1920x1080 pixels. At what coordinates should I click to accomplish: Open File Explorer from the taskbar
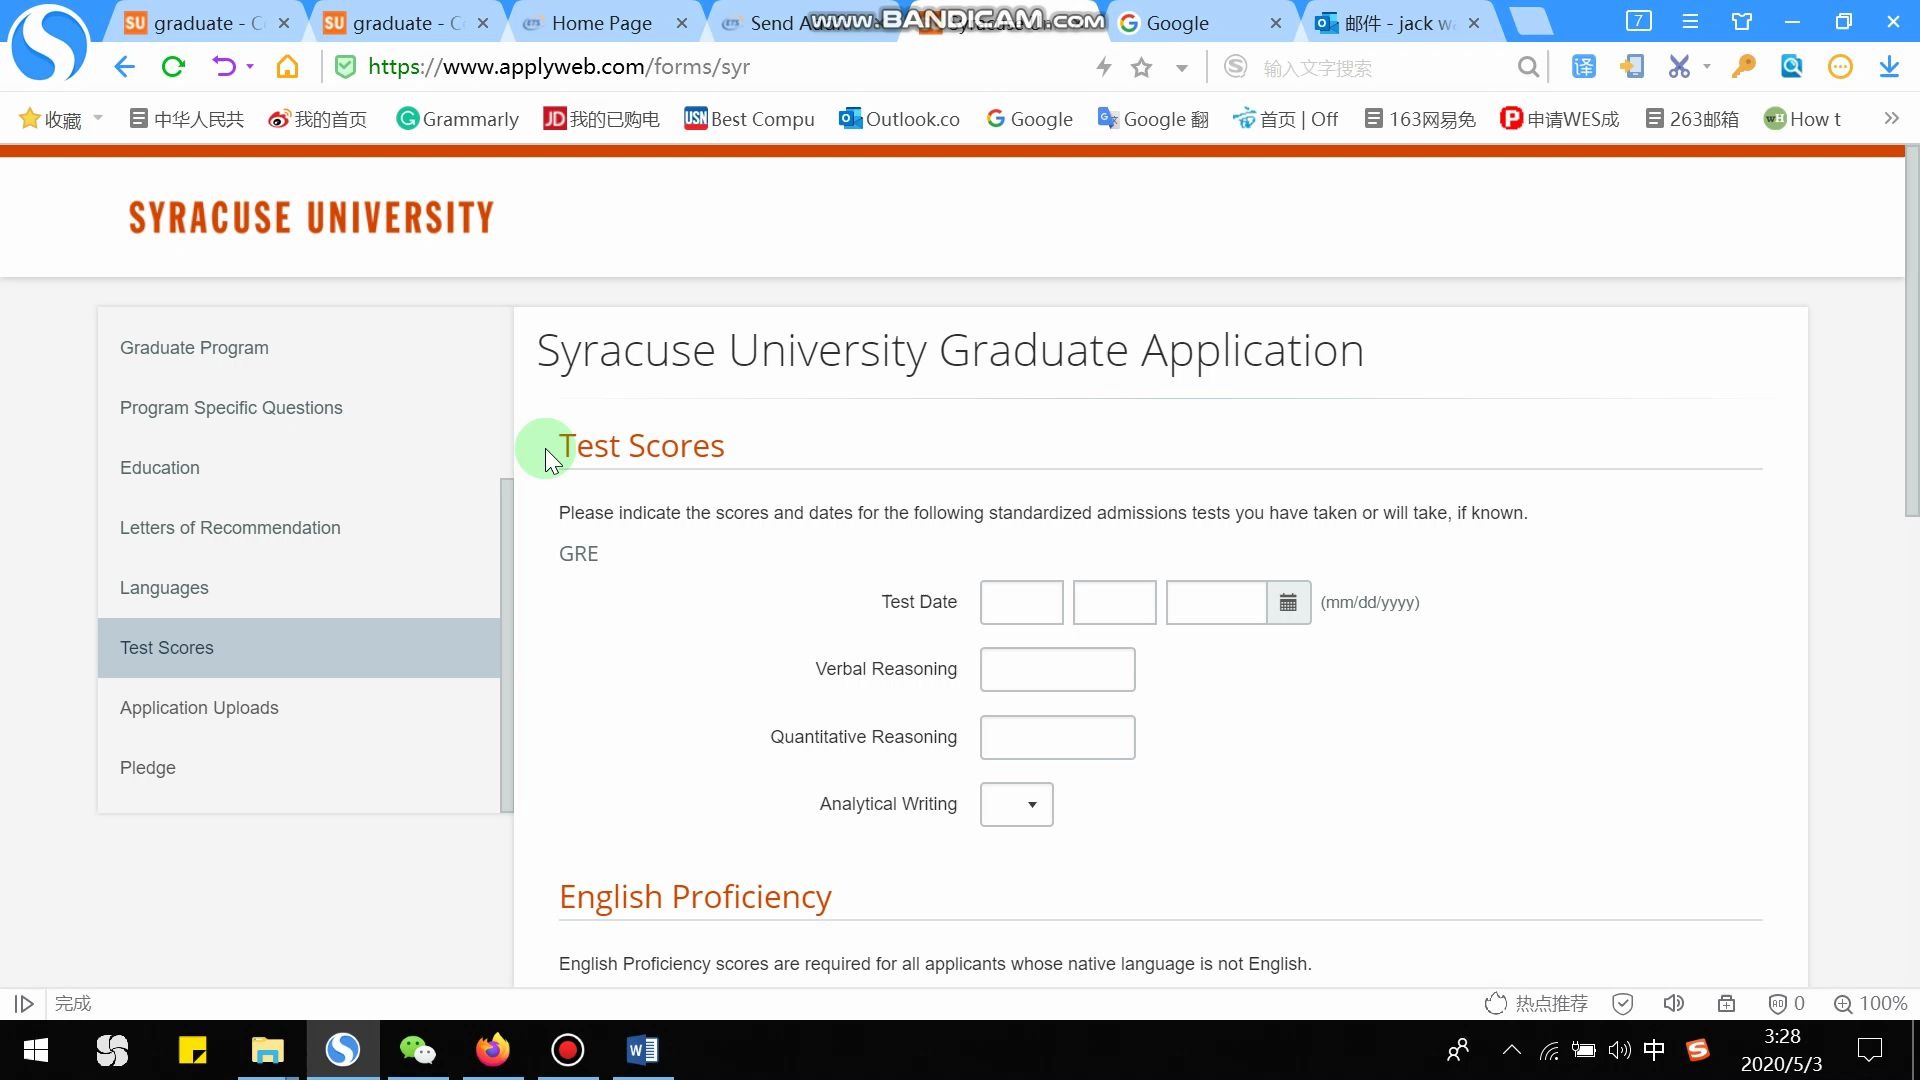tap(267, 1050)
